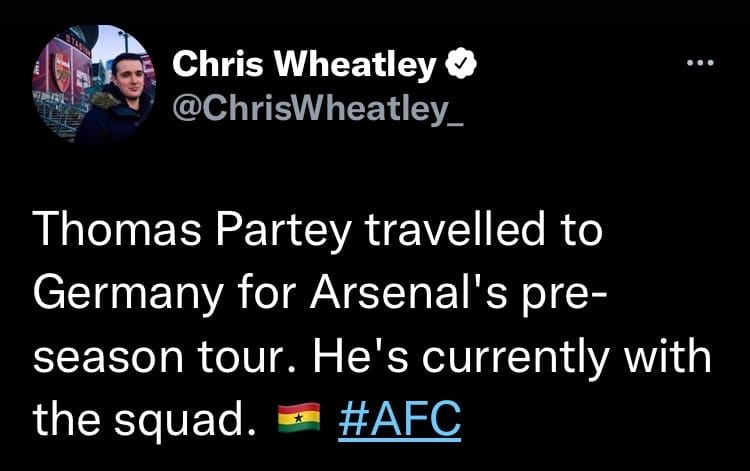Viewport: 750px width, 471px height.
Task: Click the verified badge beside Chris Wheatley
Action: (457, 66)
